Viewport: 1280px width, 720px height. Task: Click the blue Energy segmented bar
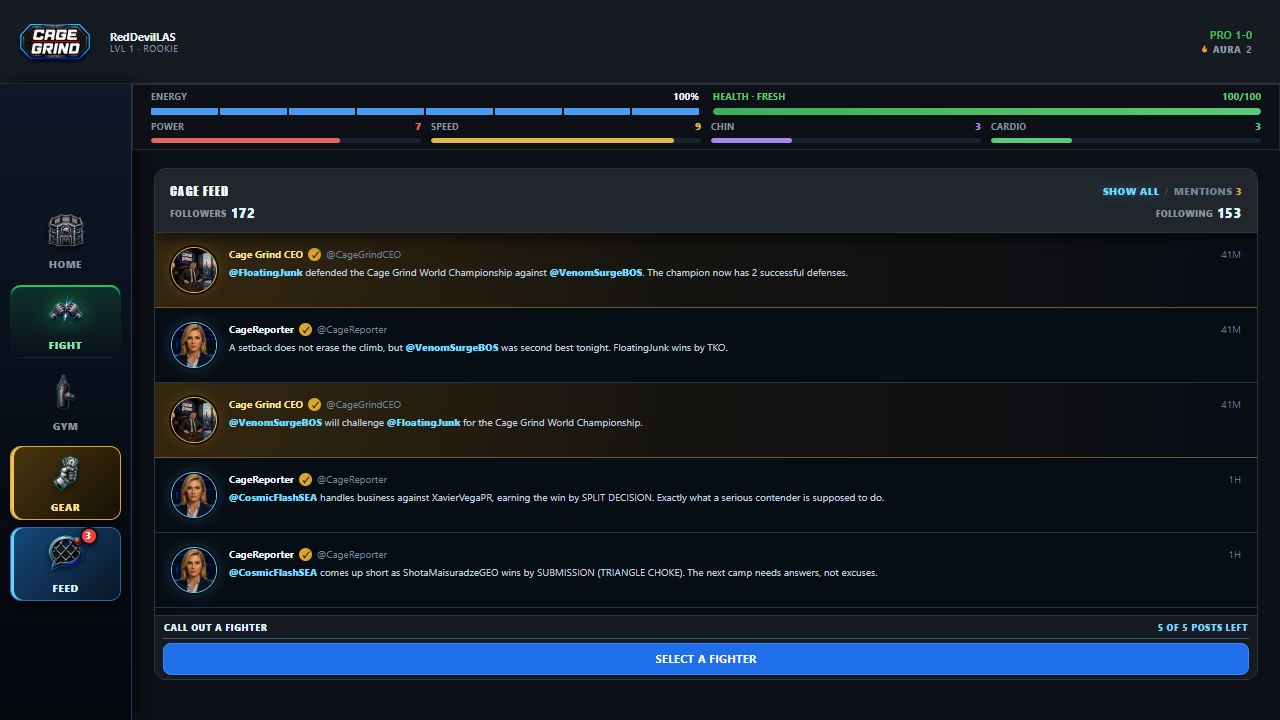425,111
